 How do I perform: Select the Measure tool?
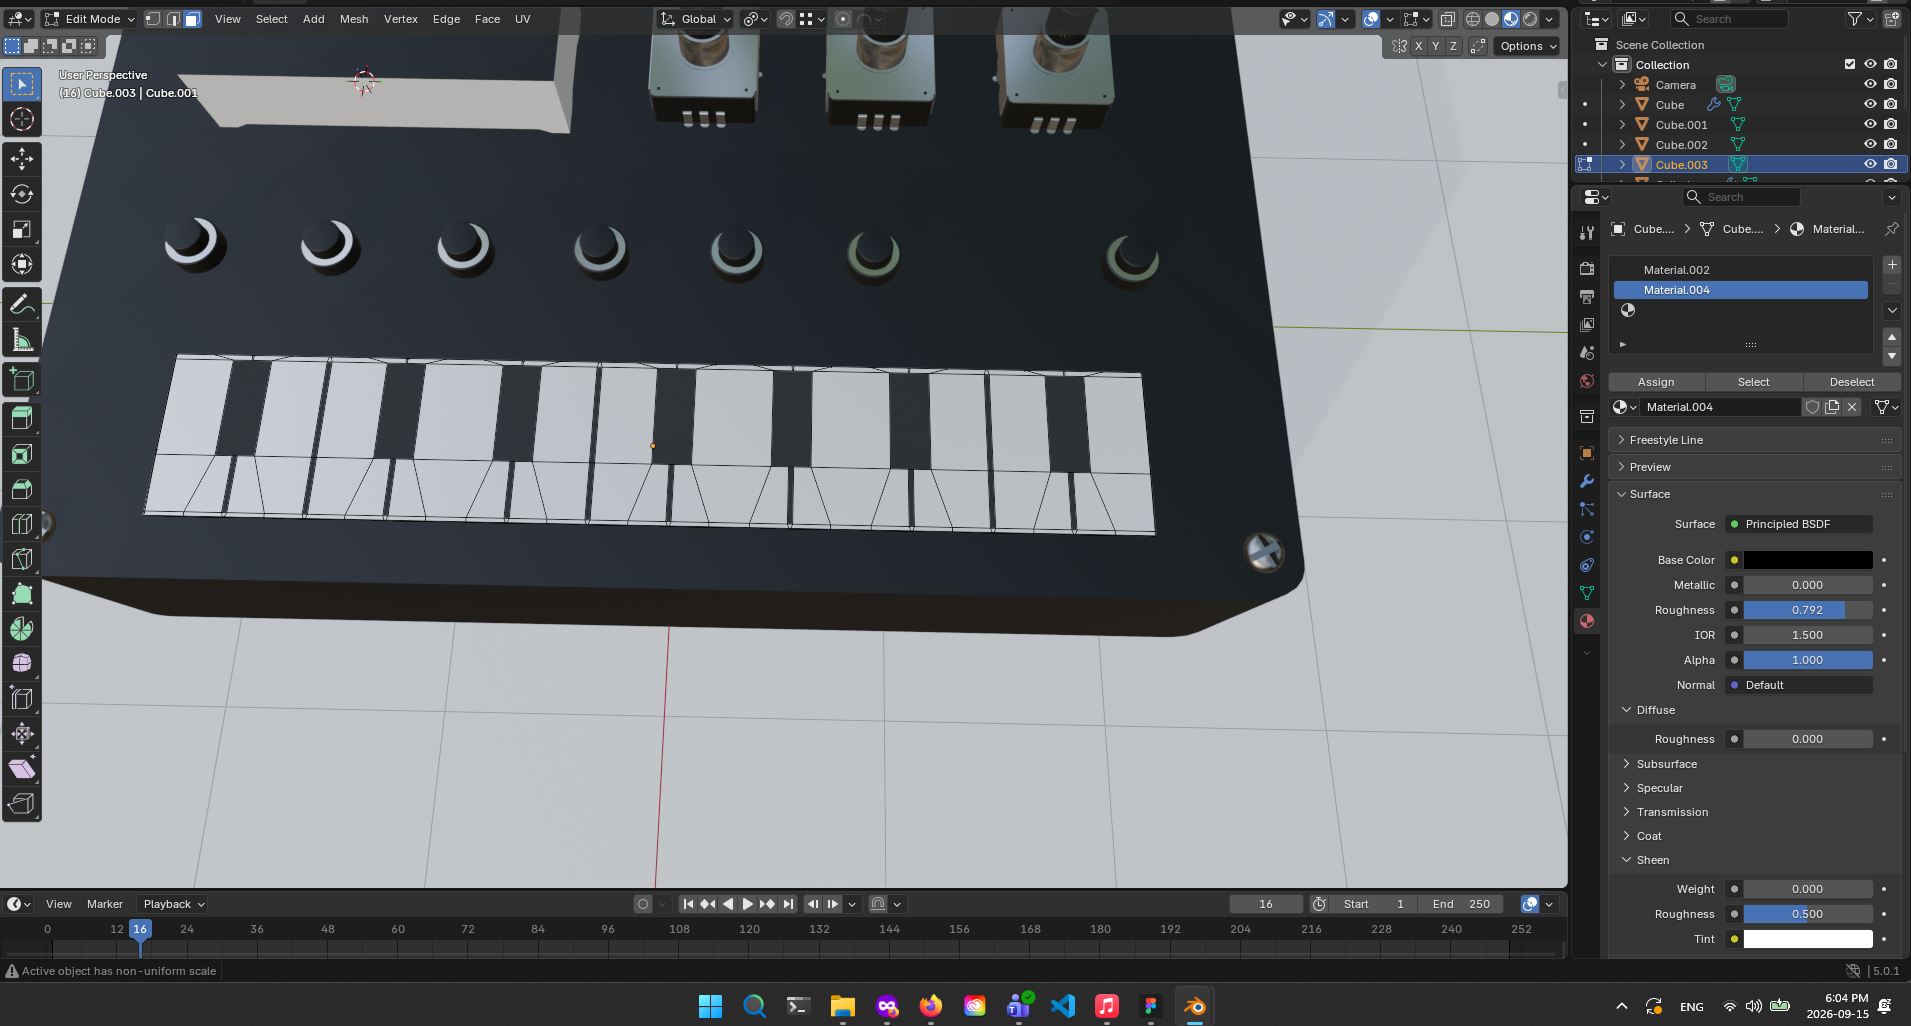[22, 340]
